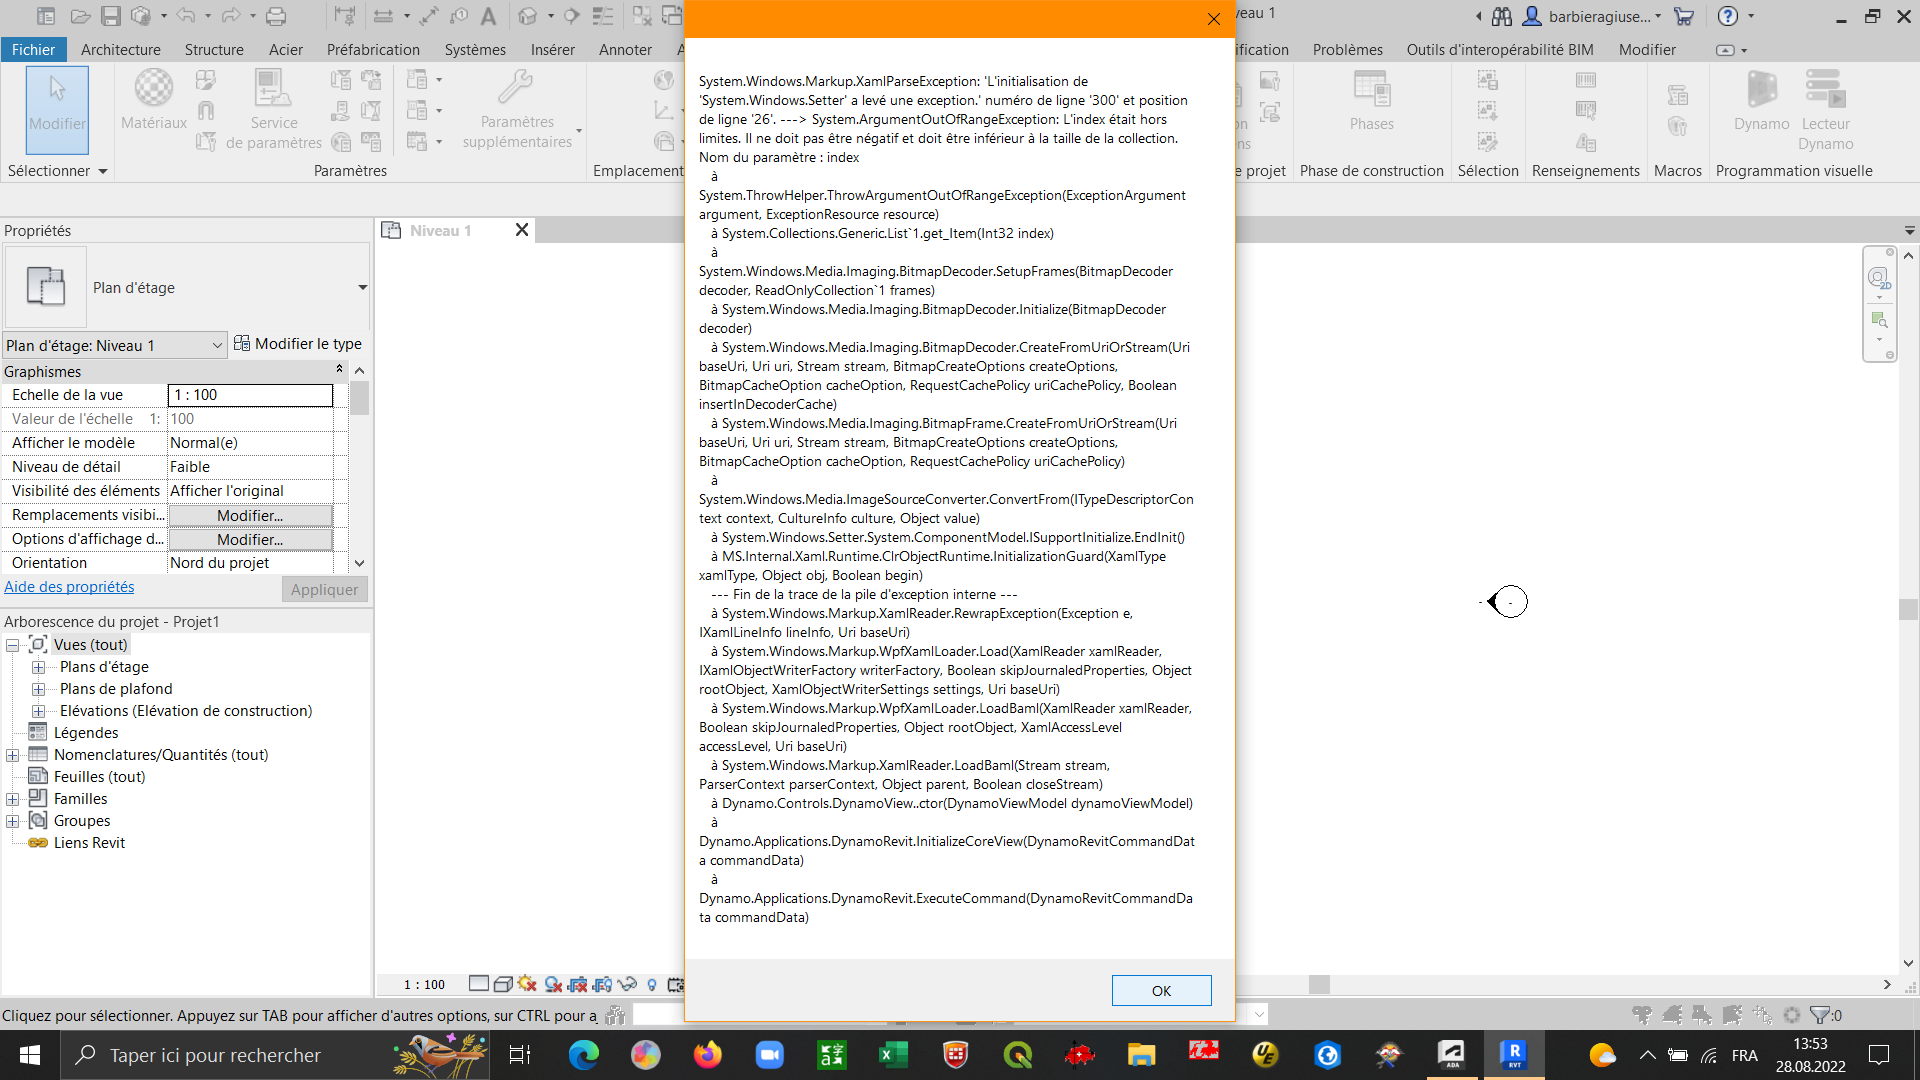Open the Plan d'étage: Niveau 1 instance dropdown

coord(115,345)
